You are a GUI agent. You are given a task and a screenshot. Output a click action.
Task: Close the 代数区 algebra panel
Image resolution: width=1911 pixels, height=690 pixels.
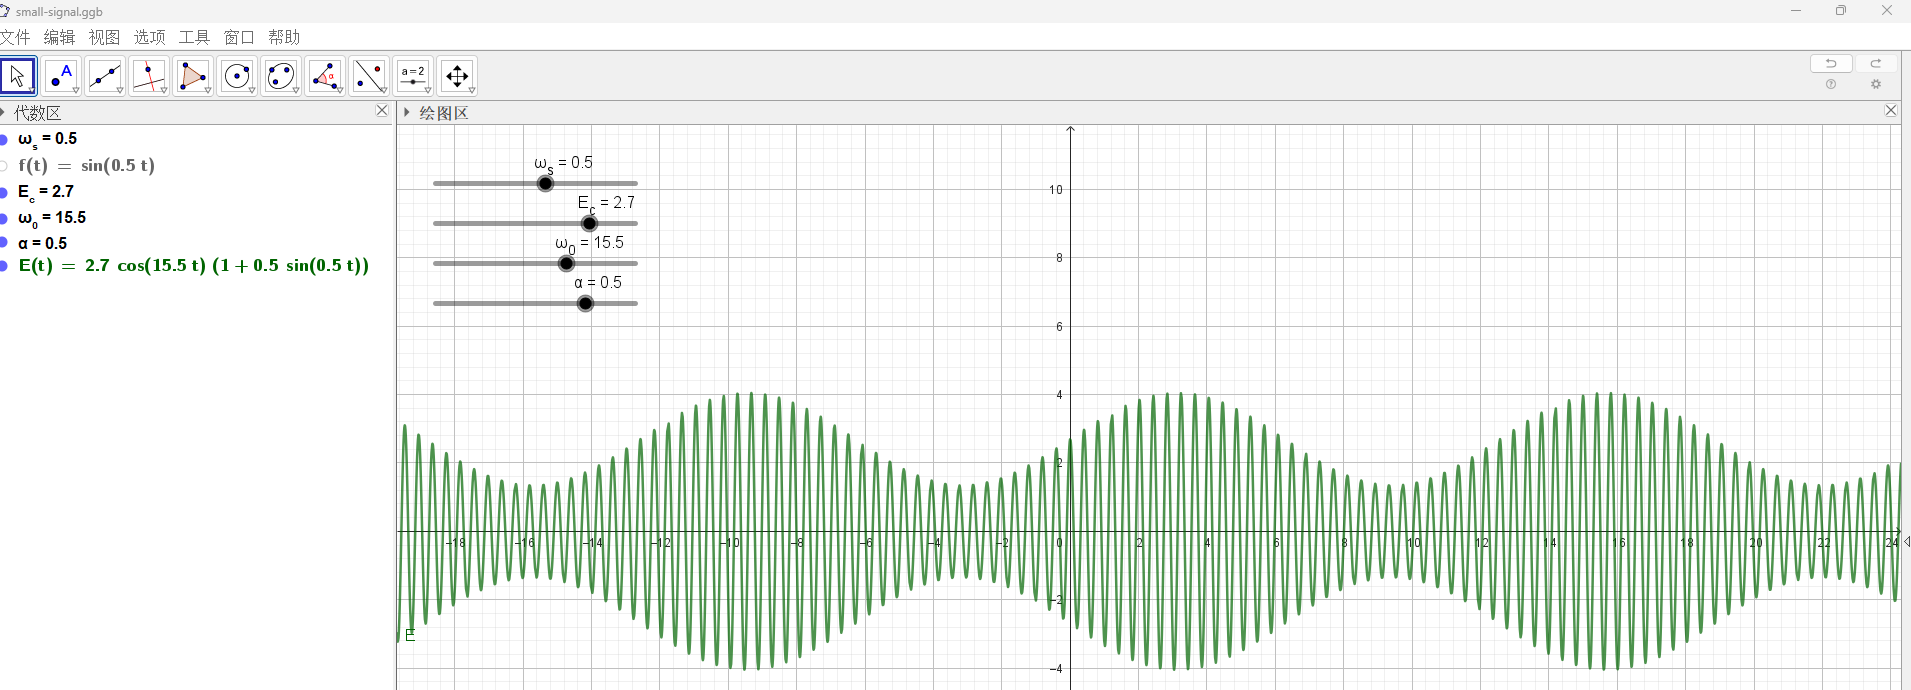click(382, 111)
